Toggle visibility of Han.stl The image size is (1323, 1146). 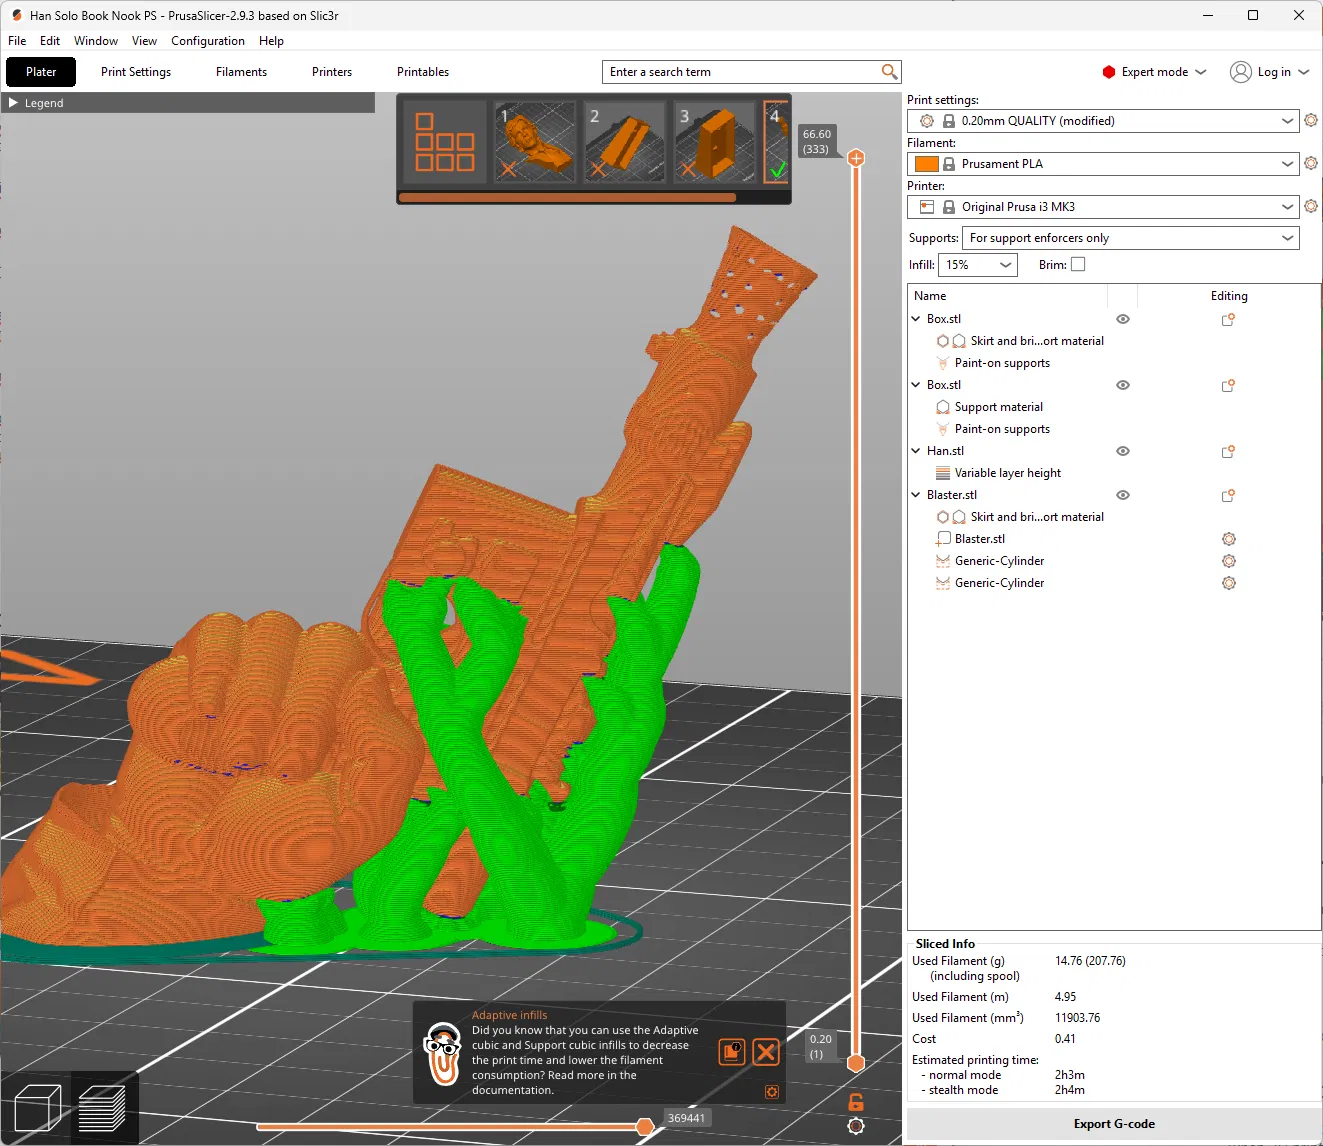coord(1123,451)
